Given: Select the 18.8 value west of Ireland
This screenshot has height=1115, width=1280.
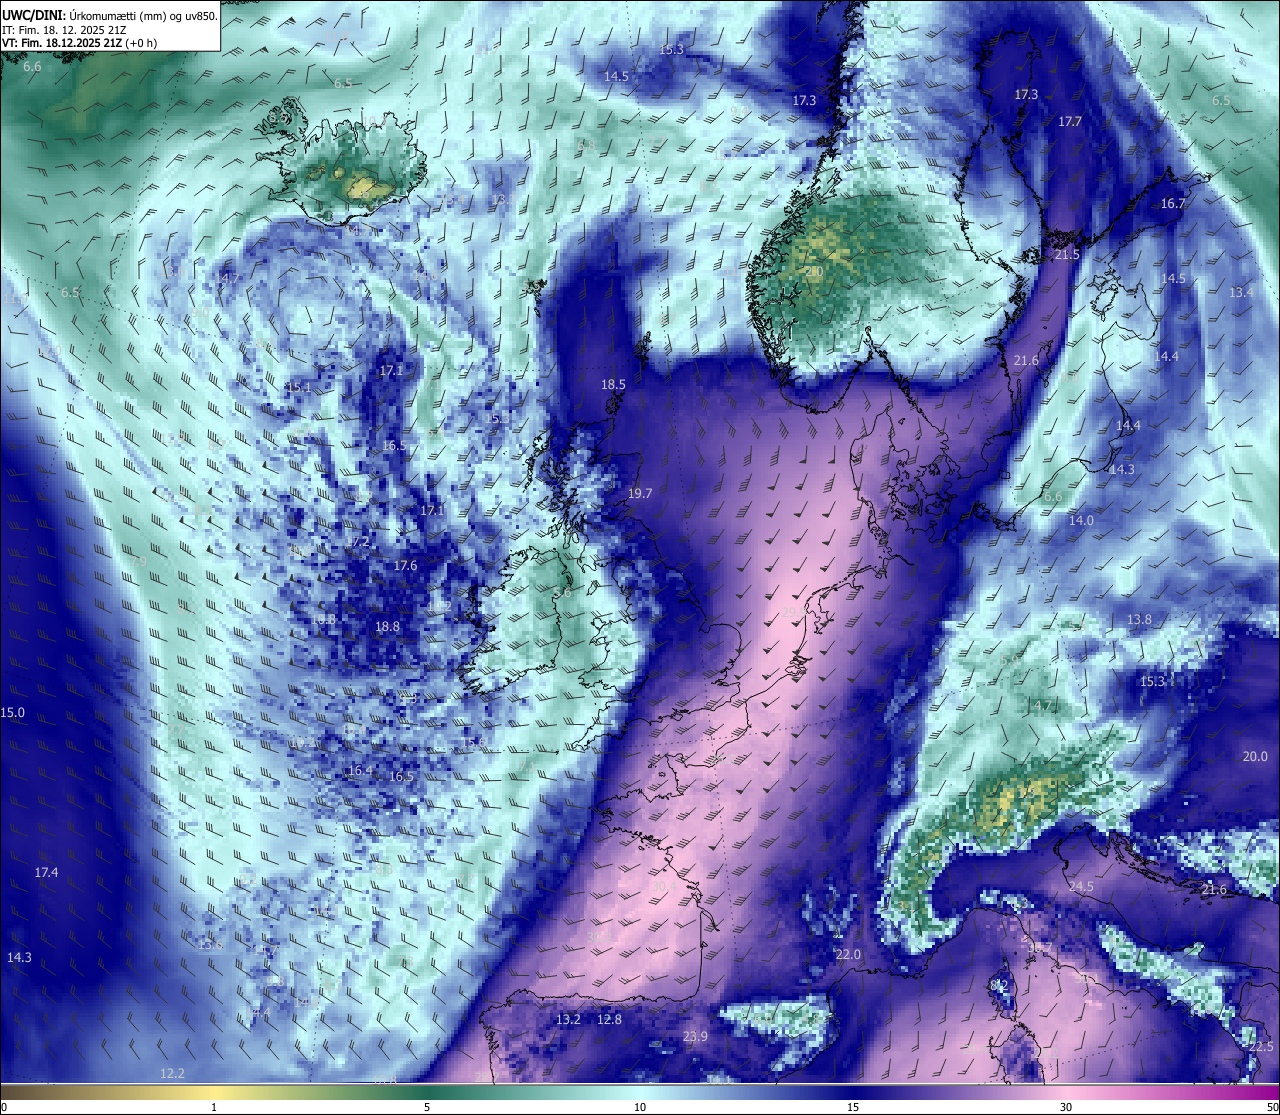Looking at the screenshot, I should [x=387, y=627].
